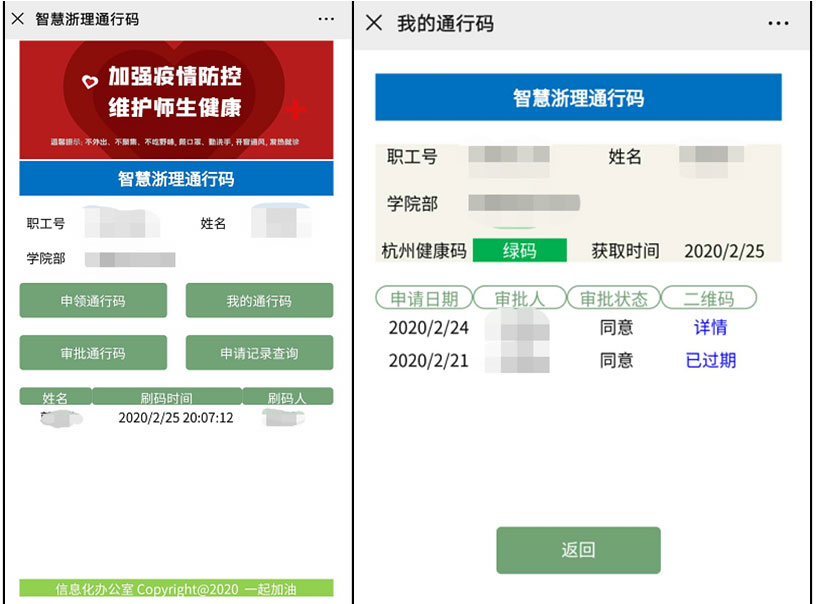
Task: Tap the red epidemic prevention banner
Action: click(x=176, y=100)
